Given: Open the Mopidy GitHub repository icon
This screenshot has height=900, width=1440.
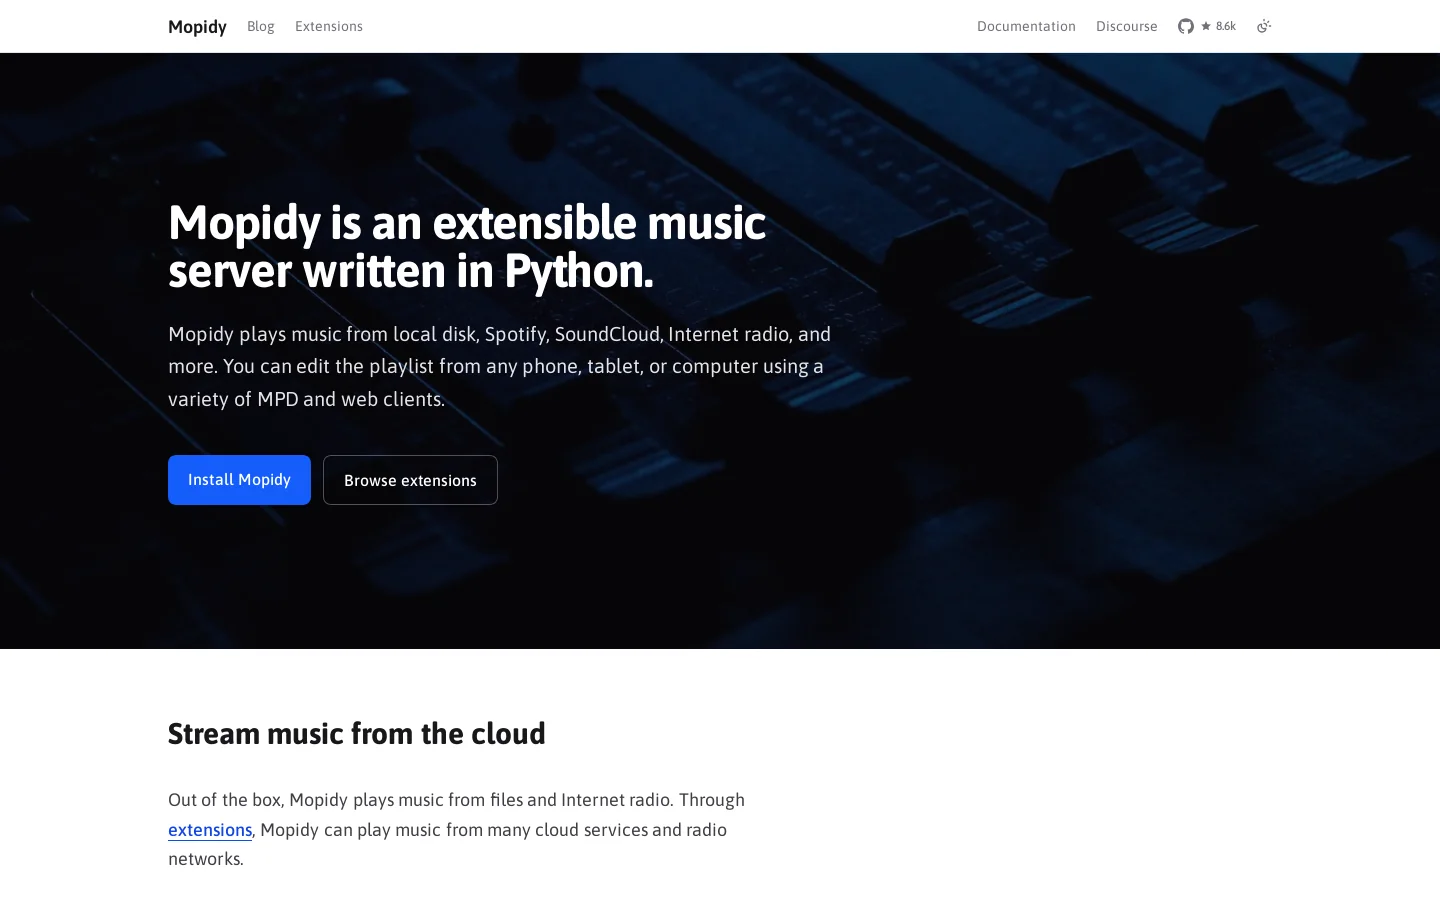Looking at the screenshot, I should [x=1186, y=26].
